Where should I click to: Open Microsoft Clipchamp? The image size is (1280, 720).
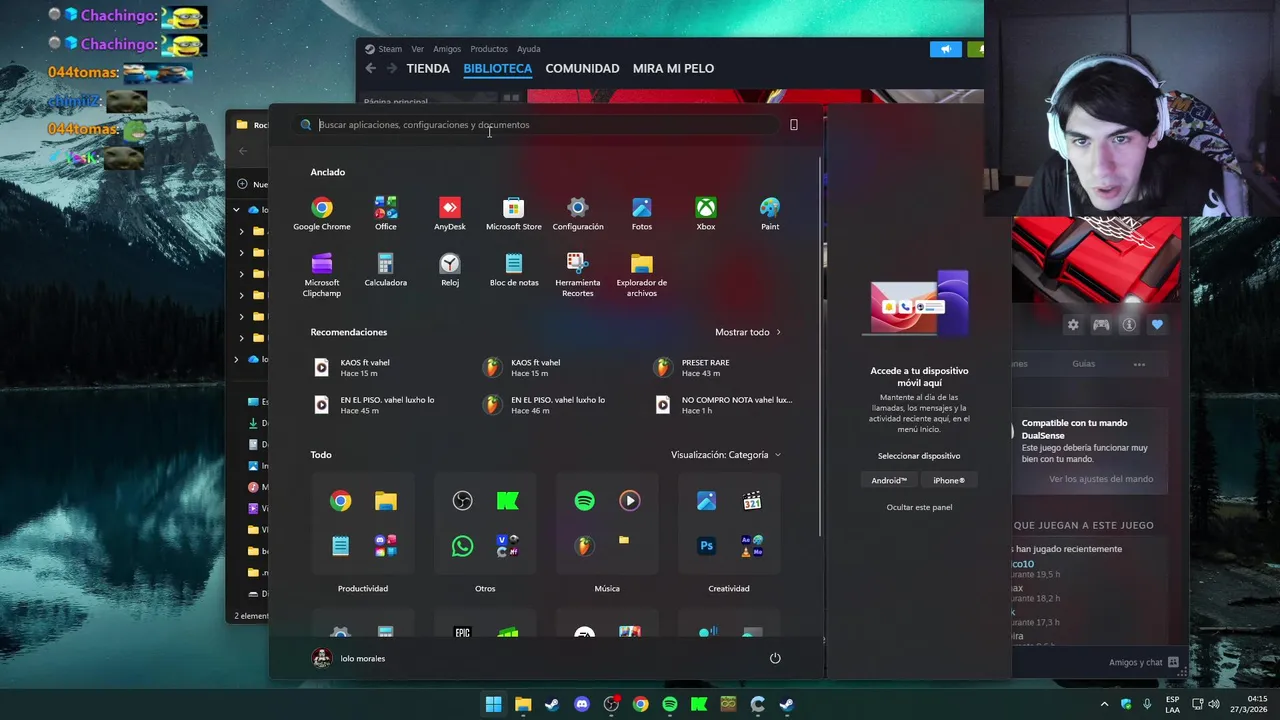tap(322, 274)
